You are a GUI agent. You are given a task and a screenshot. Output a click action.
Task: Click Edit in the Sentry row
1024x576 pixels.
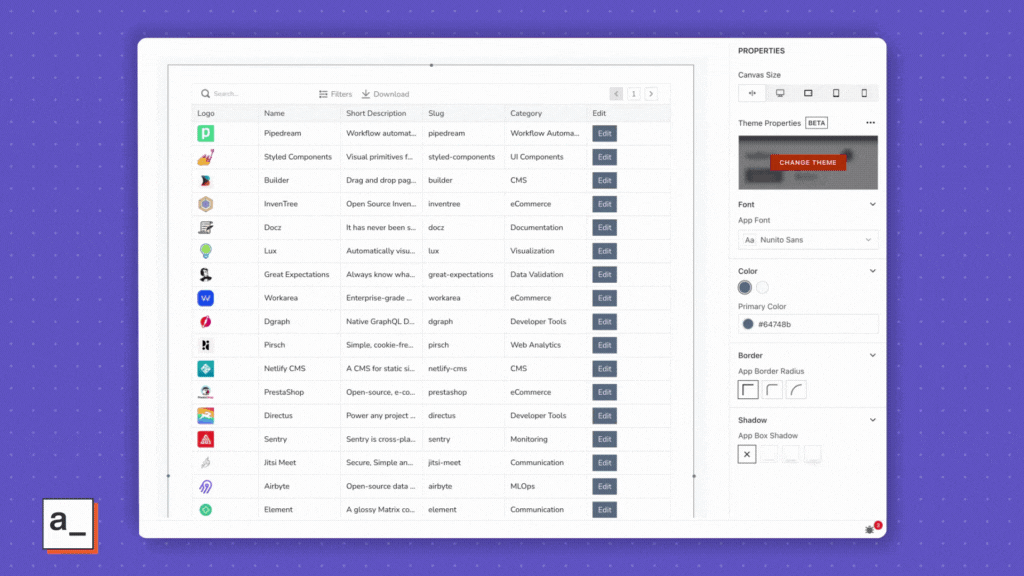pos(605,439)
